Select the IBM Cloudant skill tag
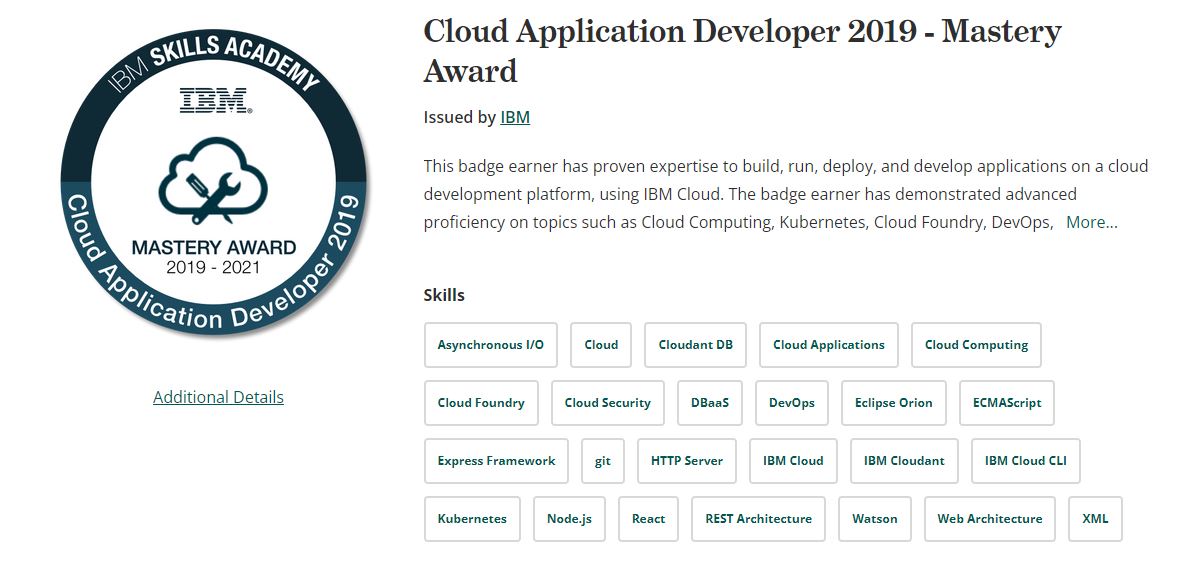Image resolution: width=1196 pixels, height=563 pixels. (905, 461)
